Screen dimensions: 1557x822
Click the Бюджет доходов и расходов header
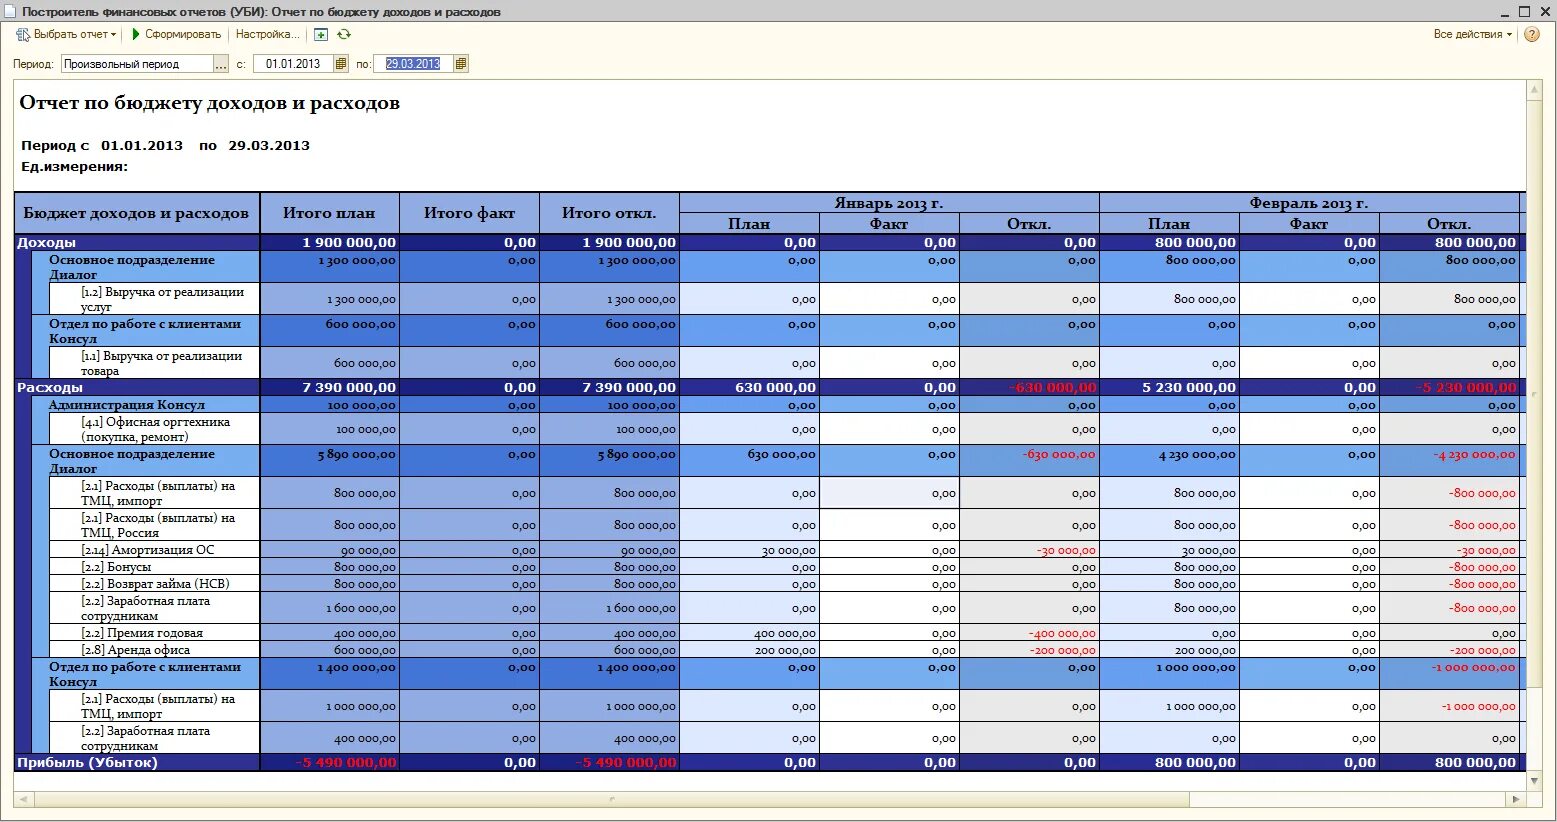[x=137, y=213]
